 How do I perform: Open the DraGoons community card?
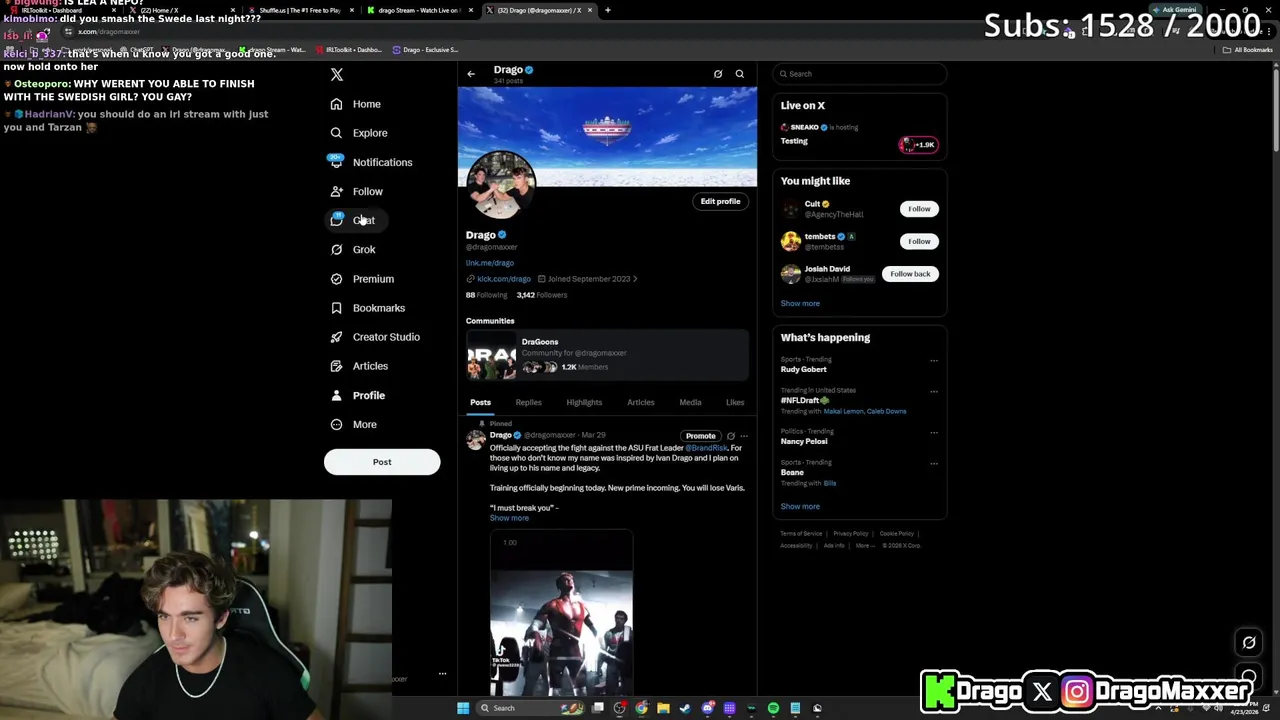[x=607, y=355]
